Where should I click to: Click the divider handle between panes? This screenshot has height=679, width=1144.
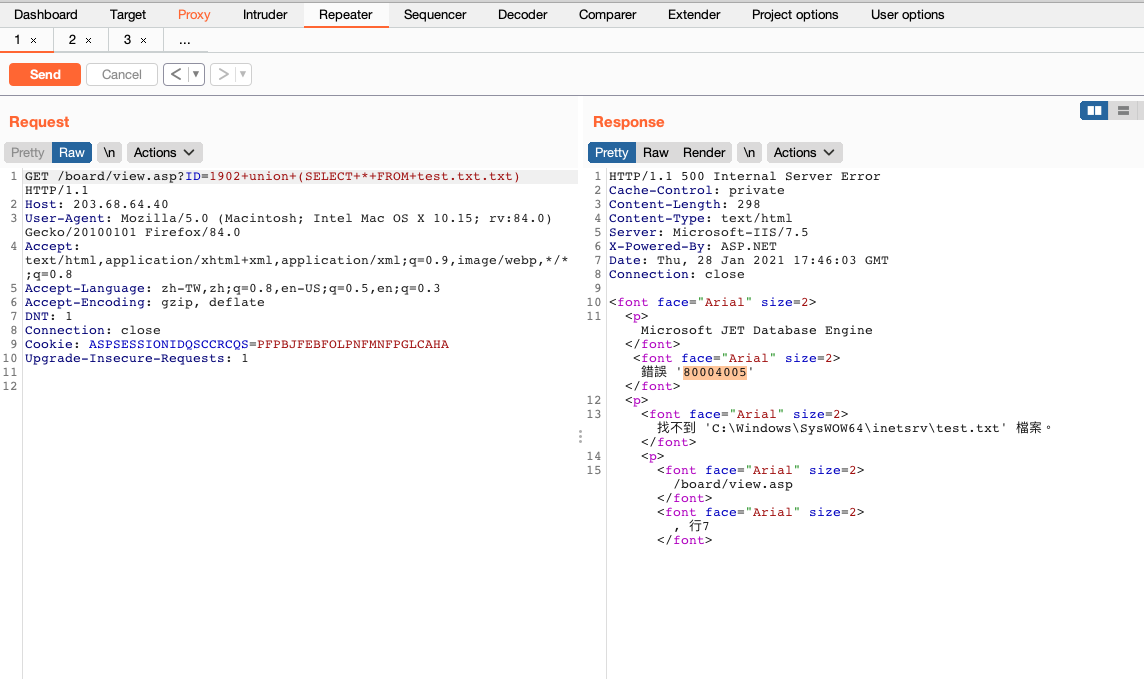pyautogui.click(x=580, y=436)
